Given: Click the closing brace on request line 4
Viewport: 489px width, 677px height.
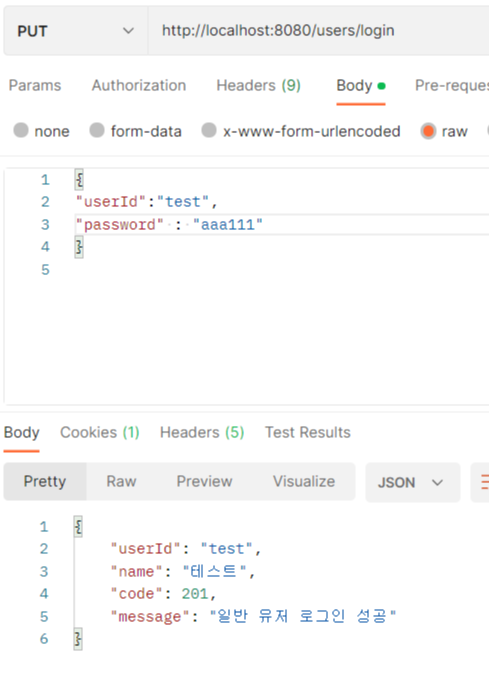Looking at the screenshot, I should (x=79, y=247).
